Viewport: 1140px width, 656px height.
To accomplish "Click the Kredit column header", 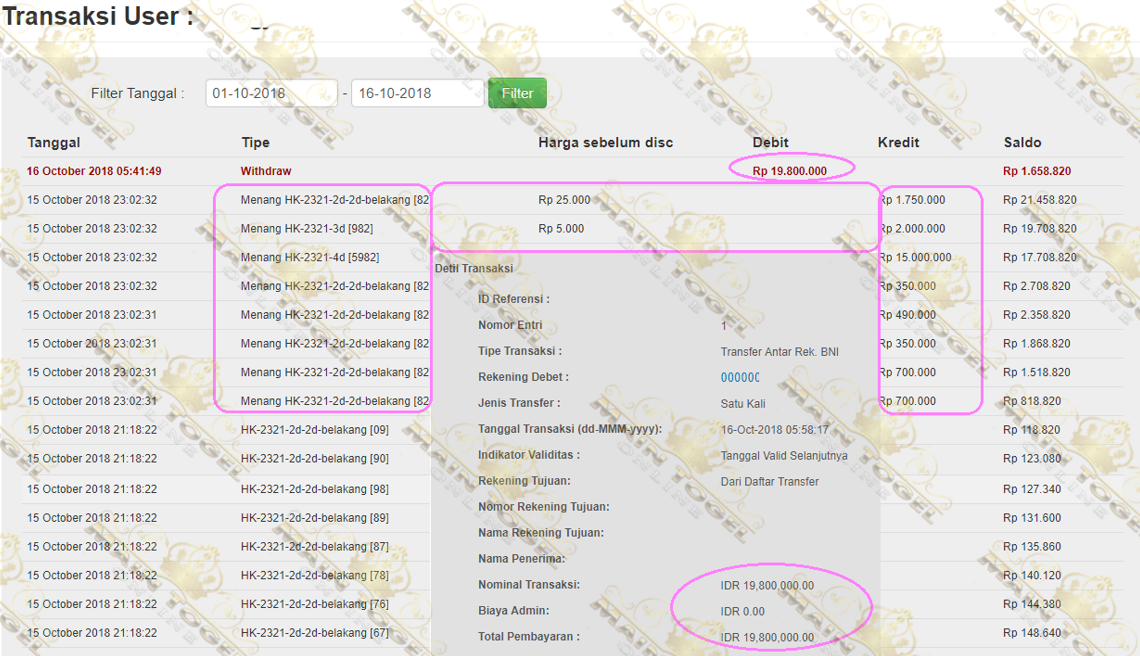I will click(898, 143).
